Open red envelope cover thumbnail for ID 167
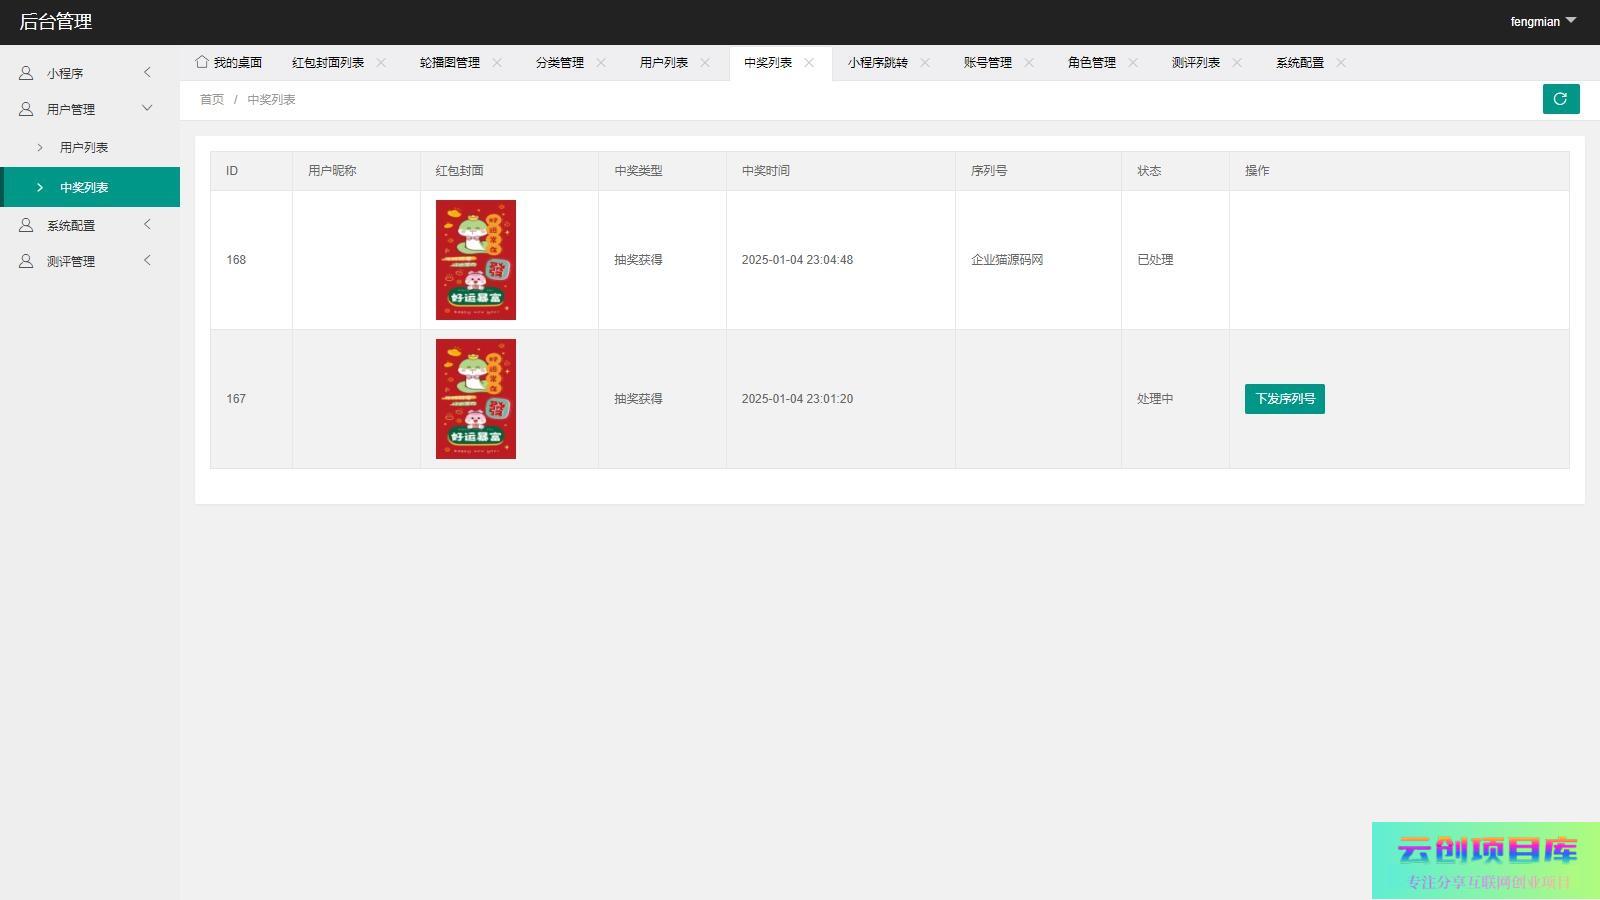Viewport: 1600px width, 900px height. [x=476, y=399]
